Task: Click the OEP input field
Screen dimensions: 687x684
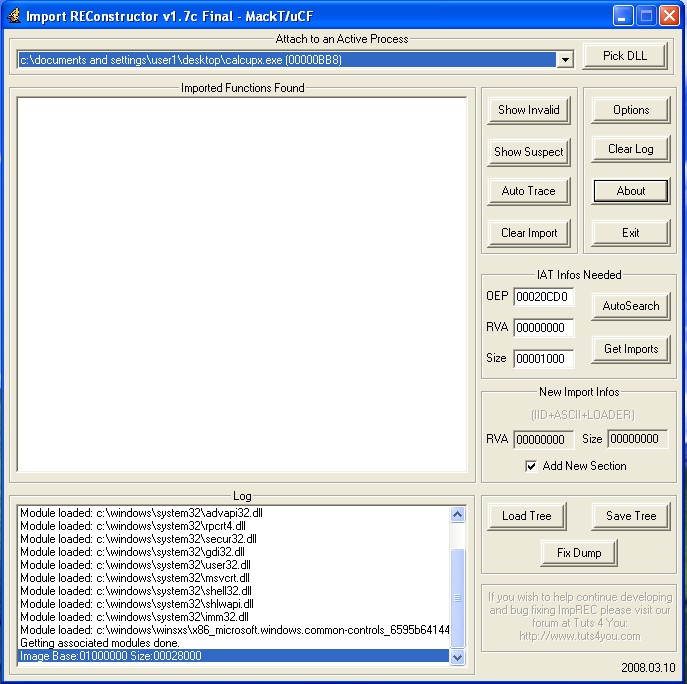Action: [543, 297]
